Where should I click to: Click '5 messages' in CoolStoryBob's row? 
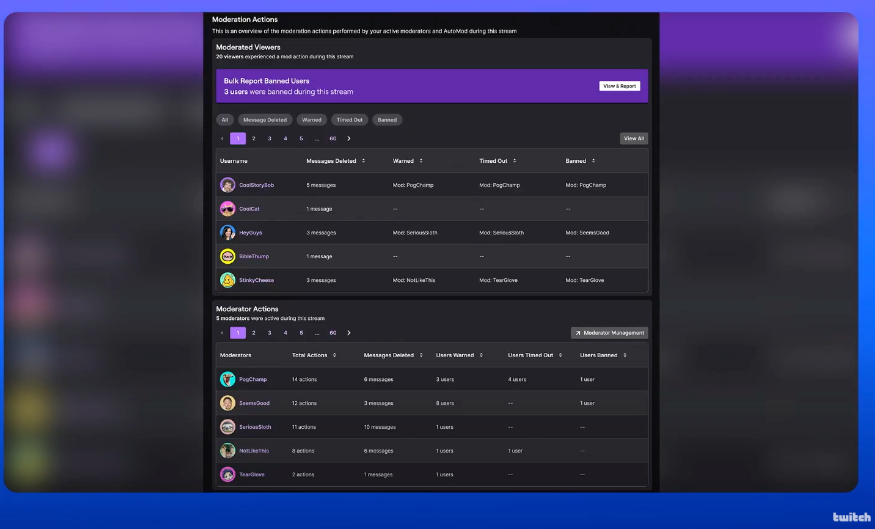pyautogui.click(x=321, y=185)
